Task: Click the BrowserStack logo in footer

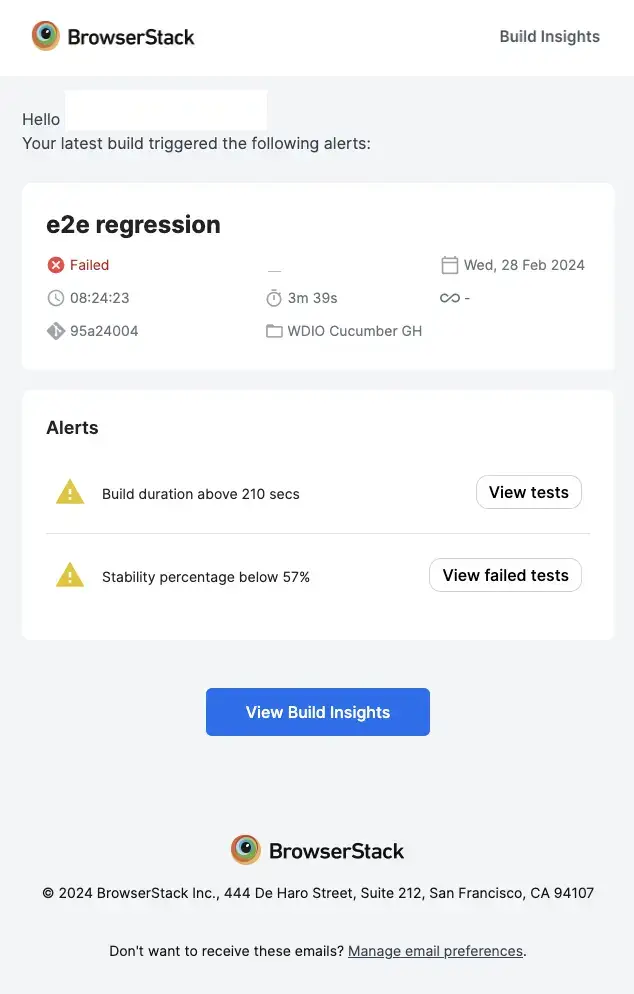Action: [317, 851]
